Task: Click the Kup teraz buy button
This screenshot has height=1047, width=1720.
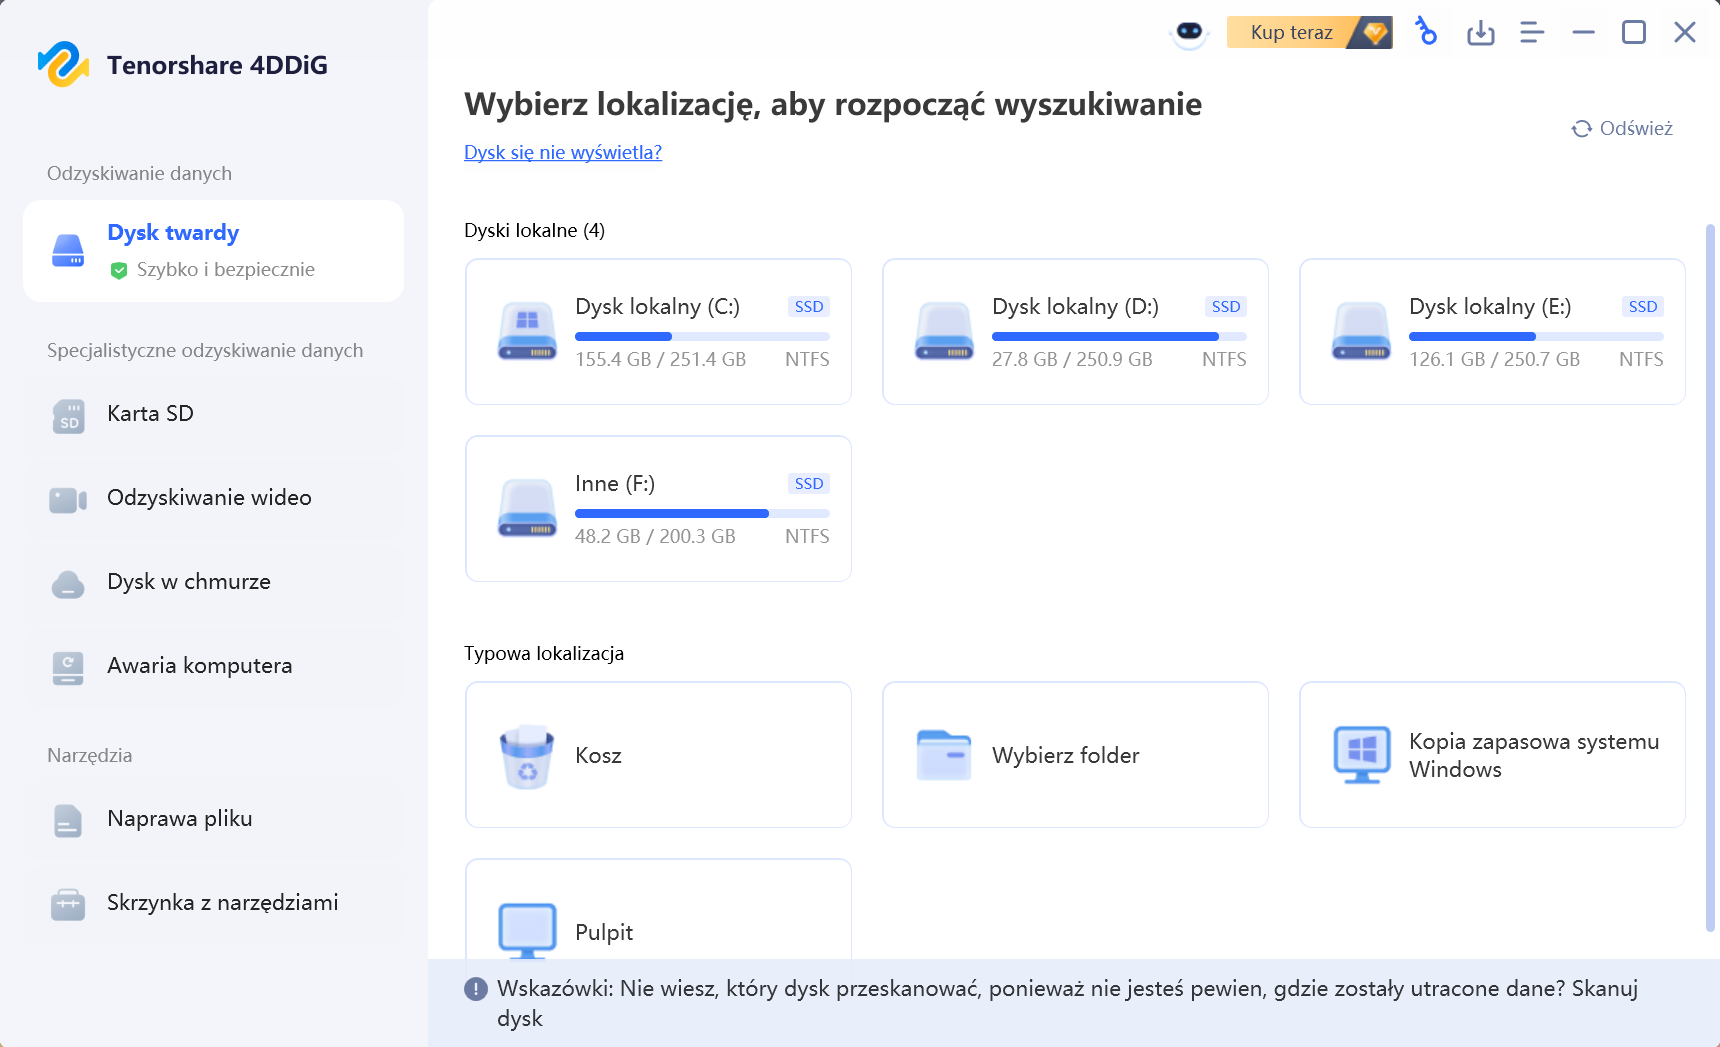Action: (1309, 33)
